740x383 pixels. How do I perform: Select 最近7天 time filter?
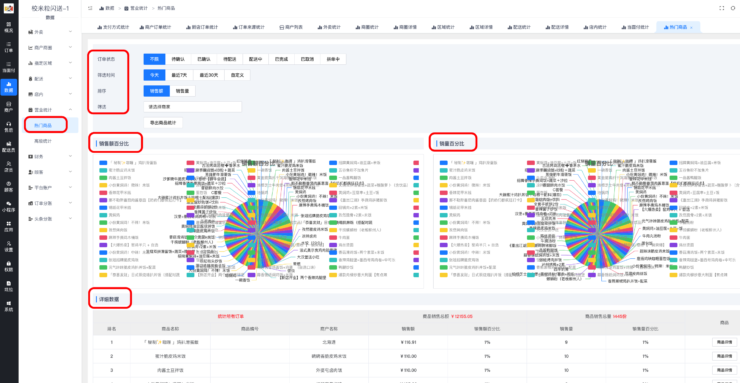[x=179, y=75]
